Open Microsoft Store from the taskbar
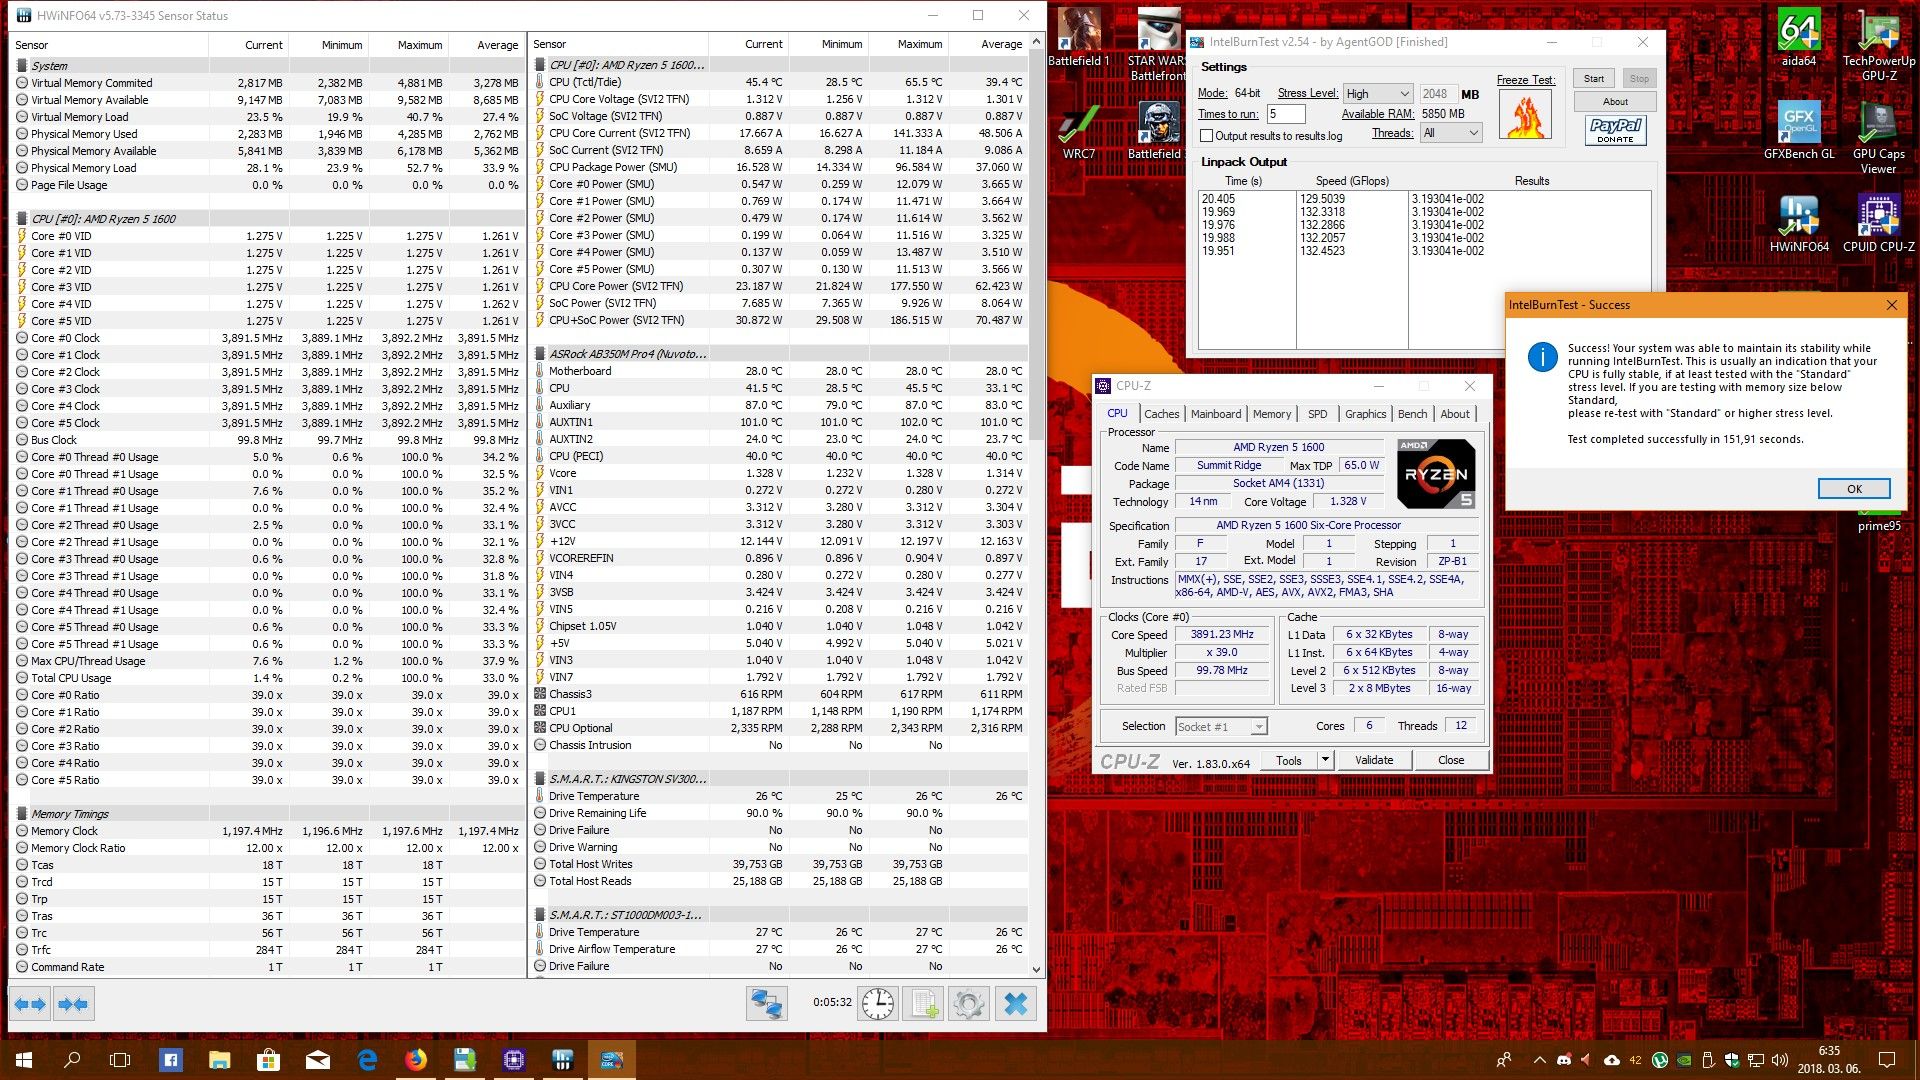 point(268,1059)
